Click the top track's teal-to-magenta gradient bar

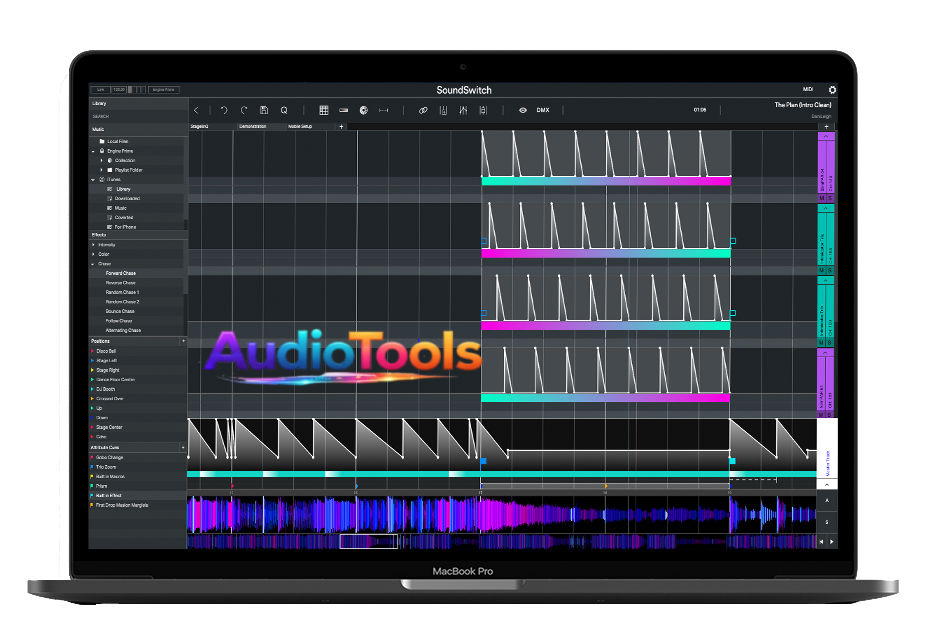click(606, 181)
